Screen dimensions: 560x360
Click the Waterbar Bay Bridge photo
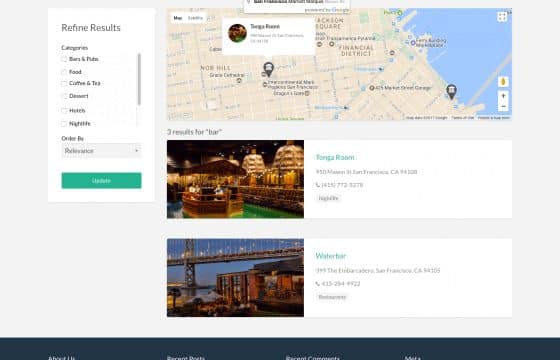(235, 278)
